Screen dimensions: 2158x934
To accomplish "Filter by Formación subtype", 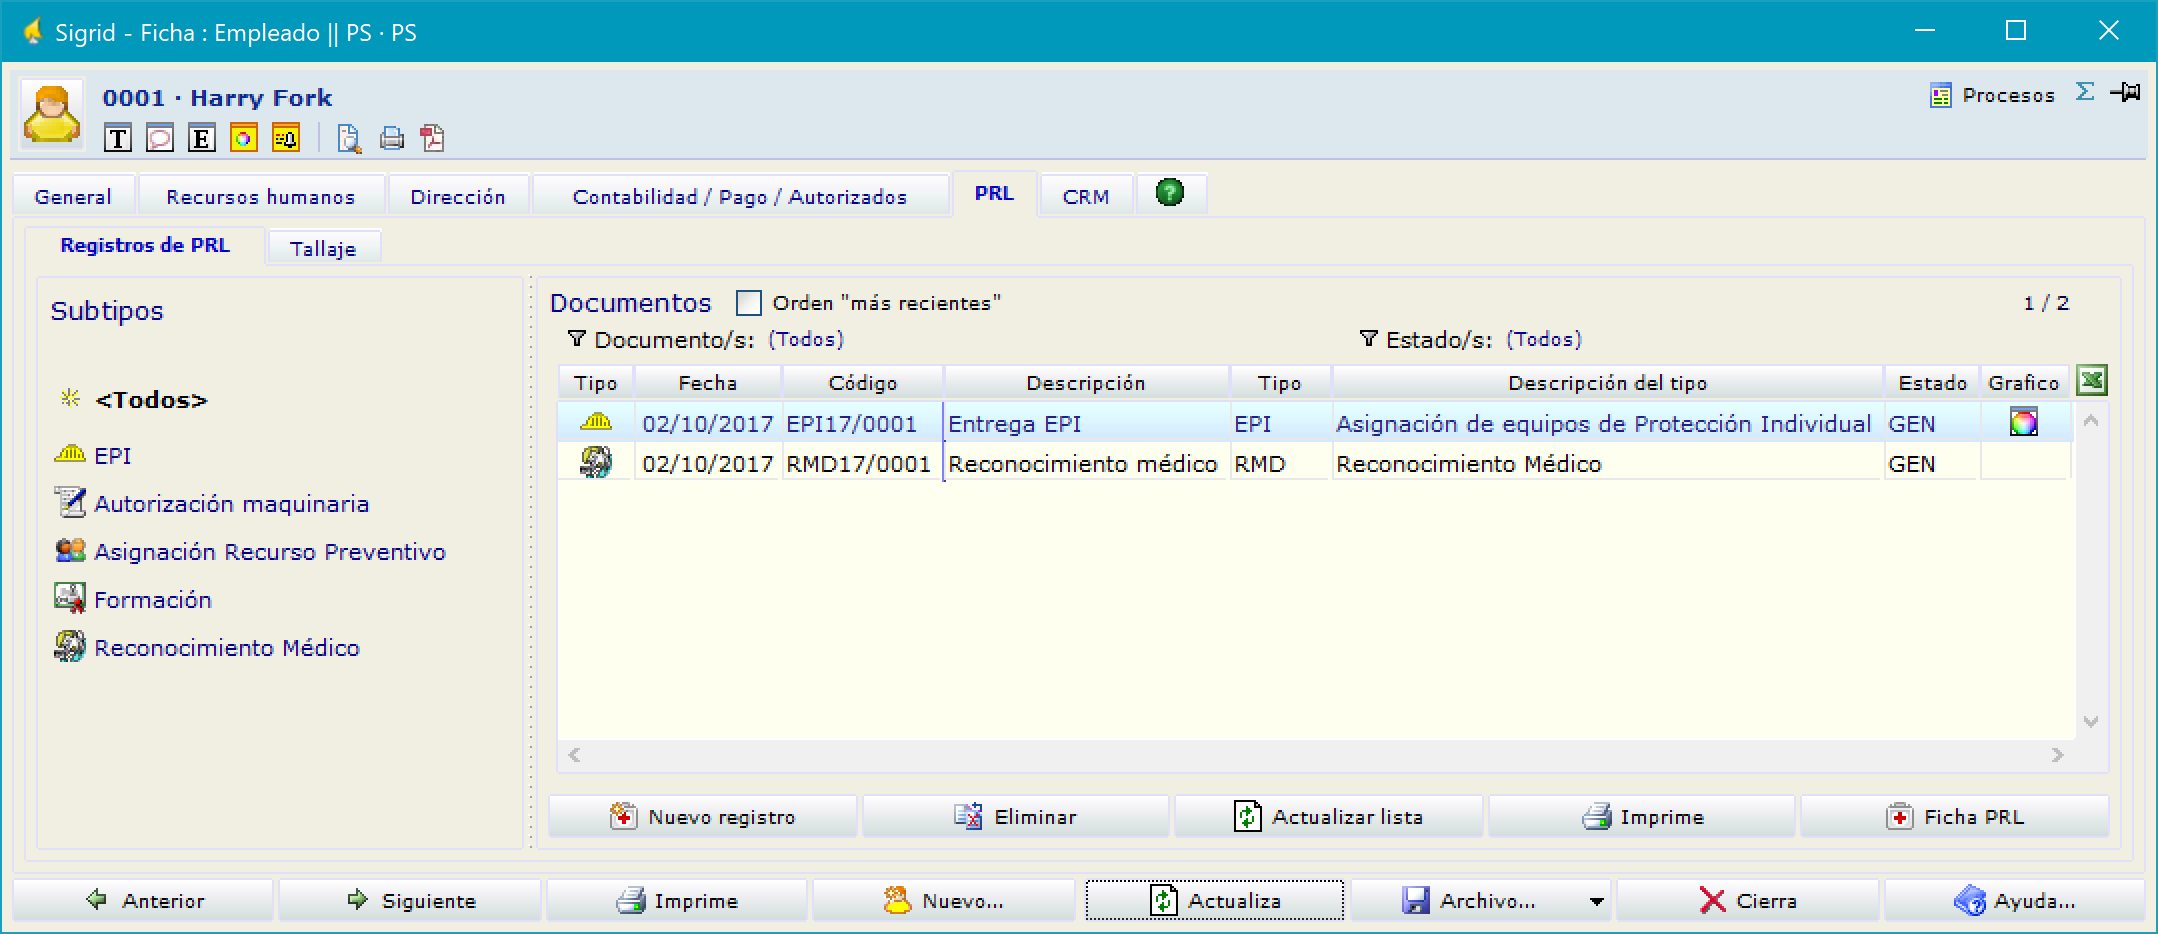I will pos(153,600).
